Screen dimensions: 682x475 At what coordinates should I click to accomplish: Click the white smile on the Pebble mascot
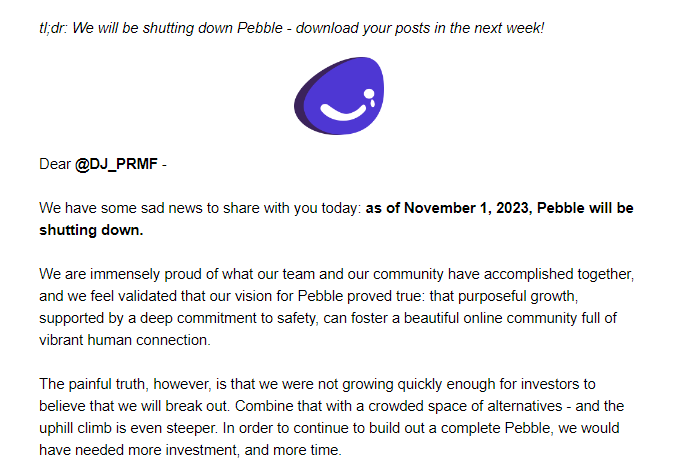pos(343,112)
